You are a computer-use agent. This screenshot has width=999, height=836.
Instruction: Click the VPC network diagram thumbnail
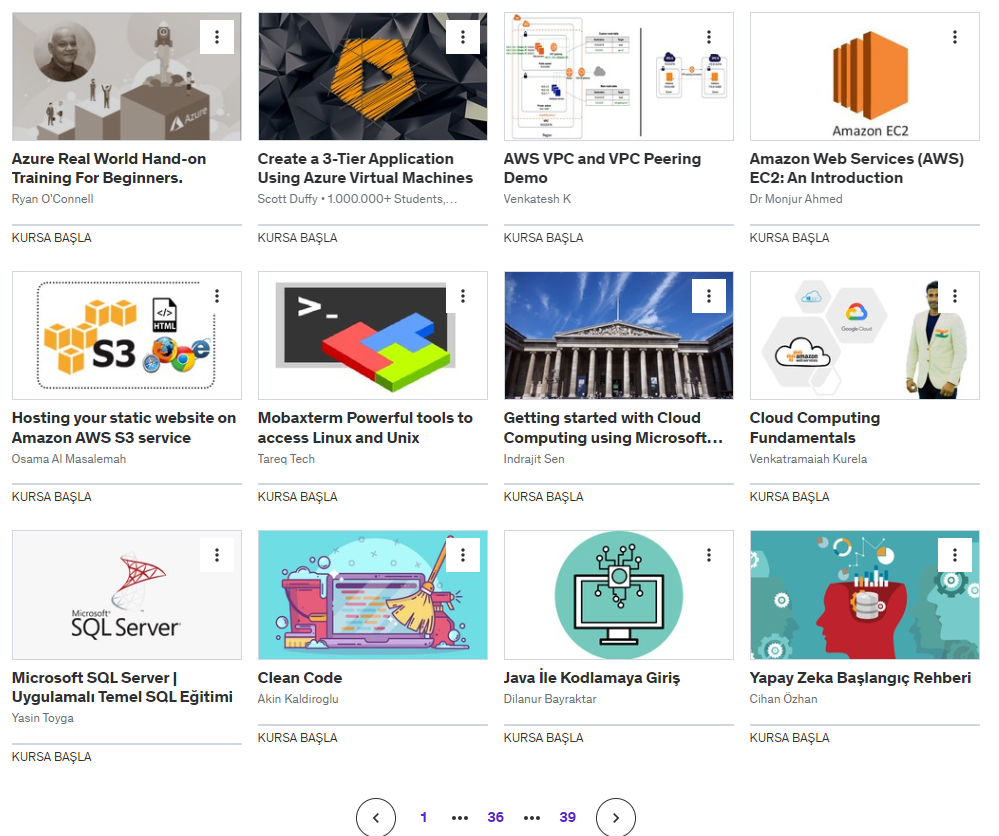[x=619, y=76]
